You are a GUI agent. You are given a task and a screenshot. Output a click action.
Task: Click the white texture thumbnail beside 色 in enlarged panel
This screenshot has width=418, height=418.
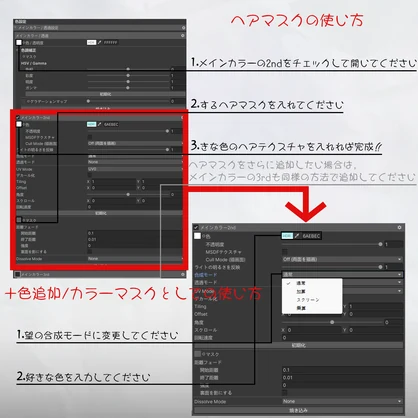197,236
